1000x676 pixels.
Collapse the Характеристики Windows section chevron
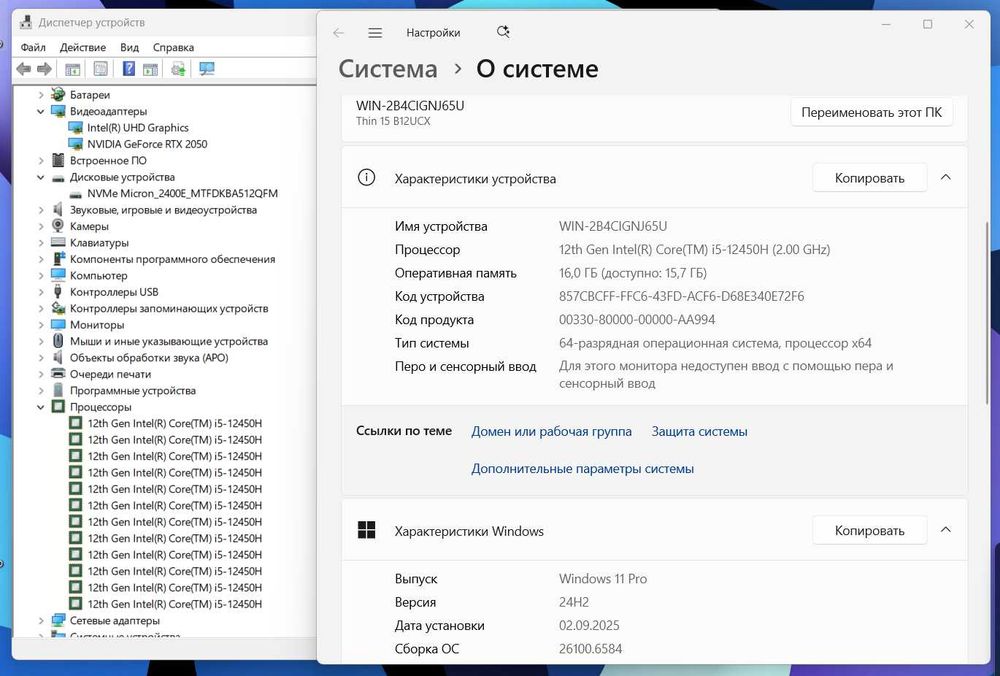point(946,529)
